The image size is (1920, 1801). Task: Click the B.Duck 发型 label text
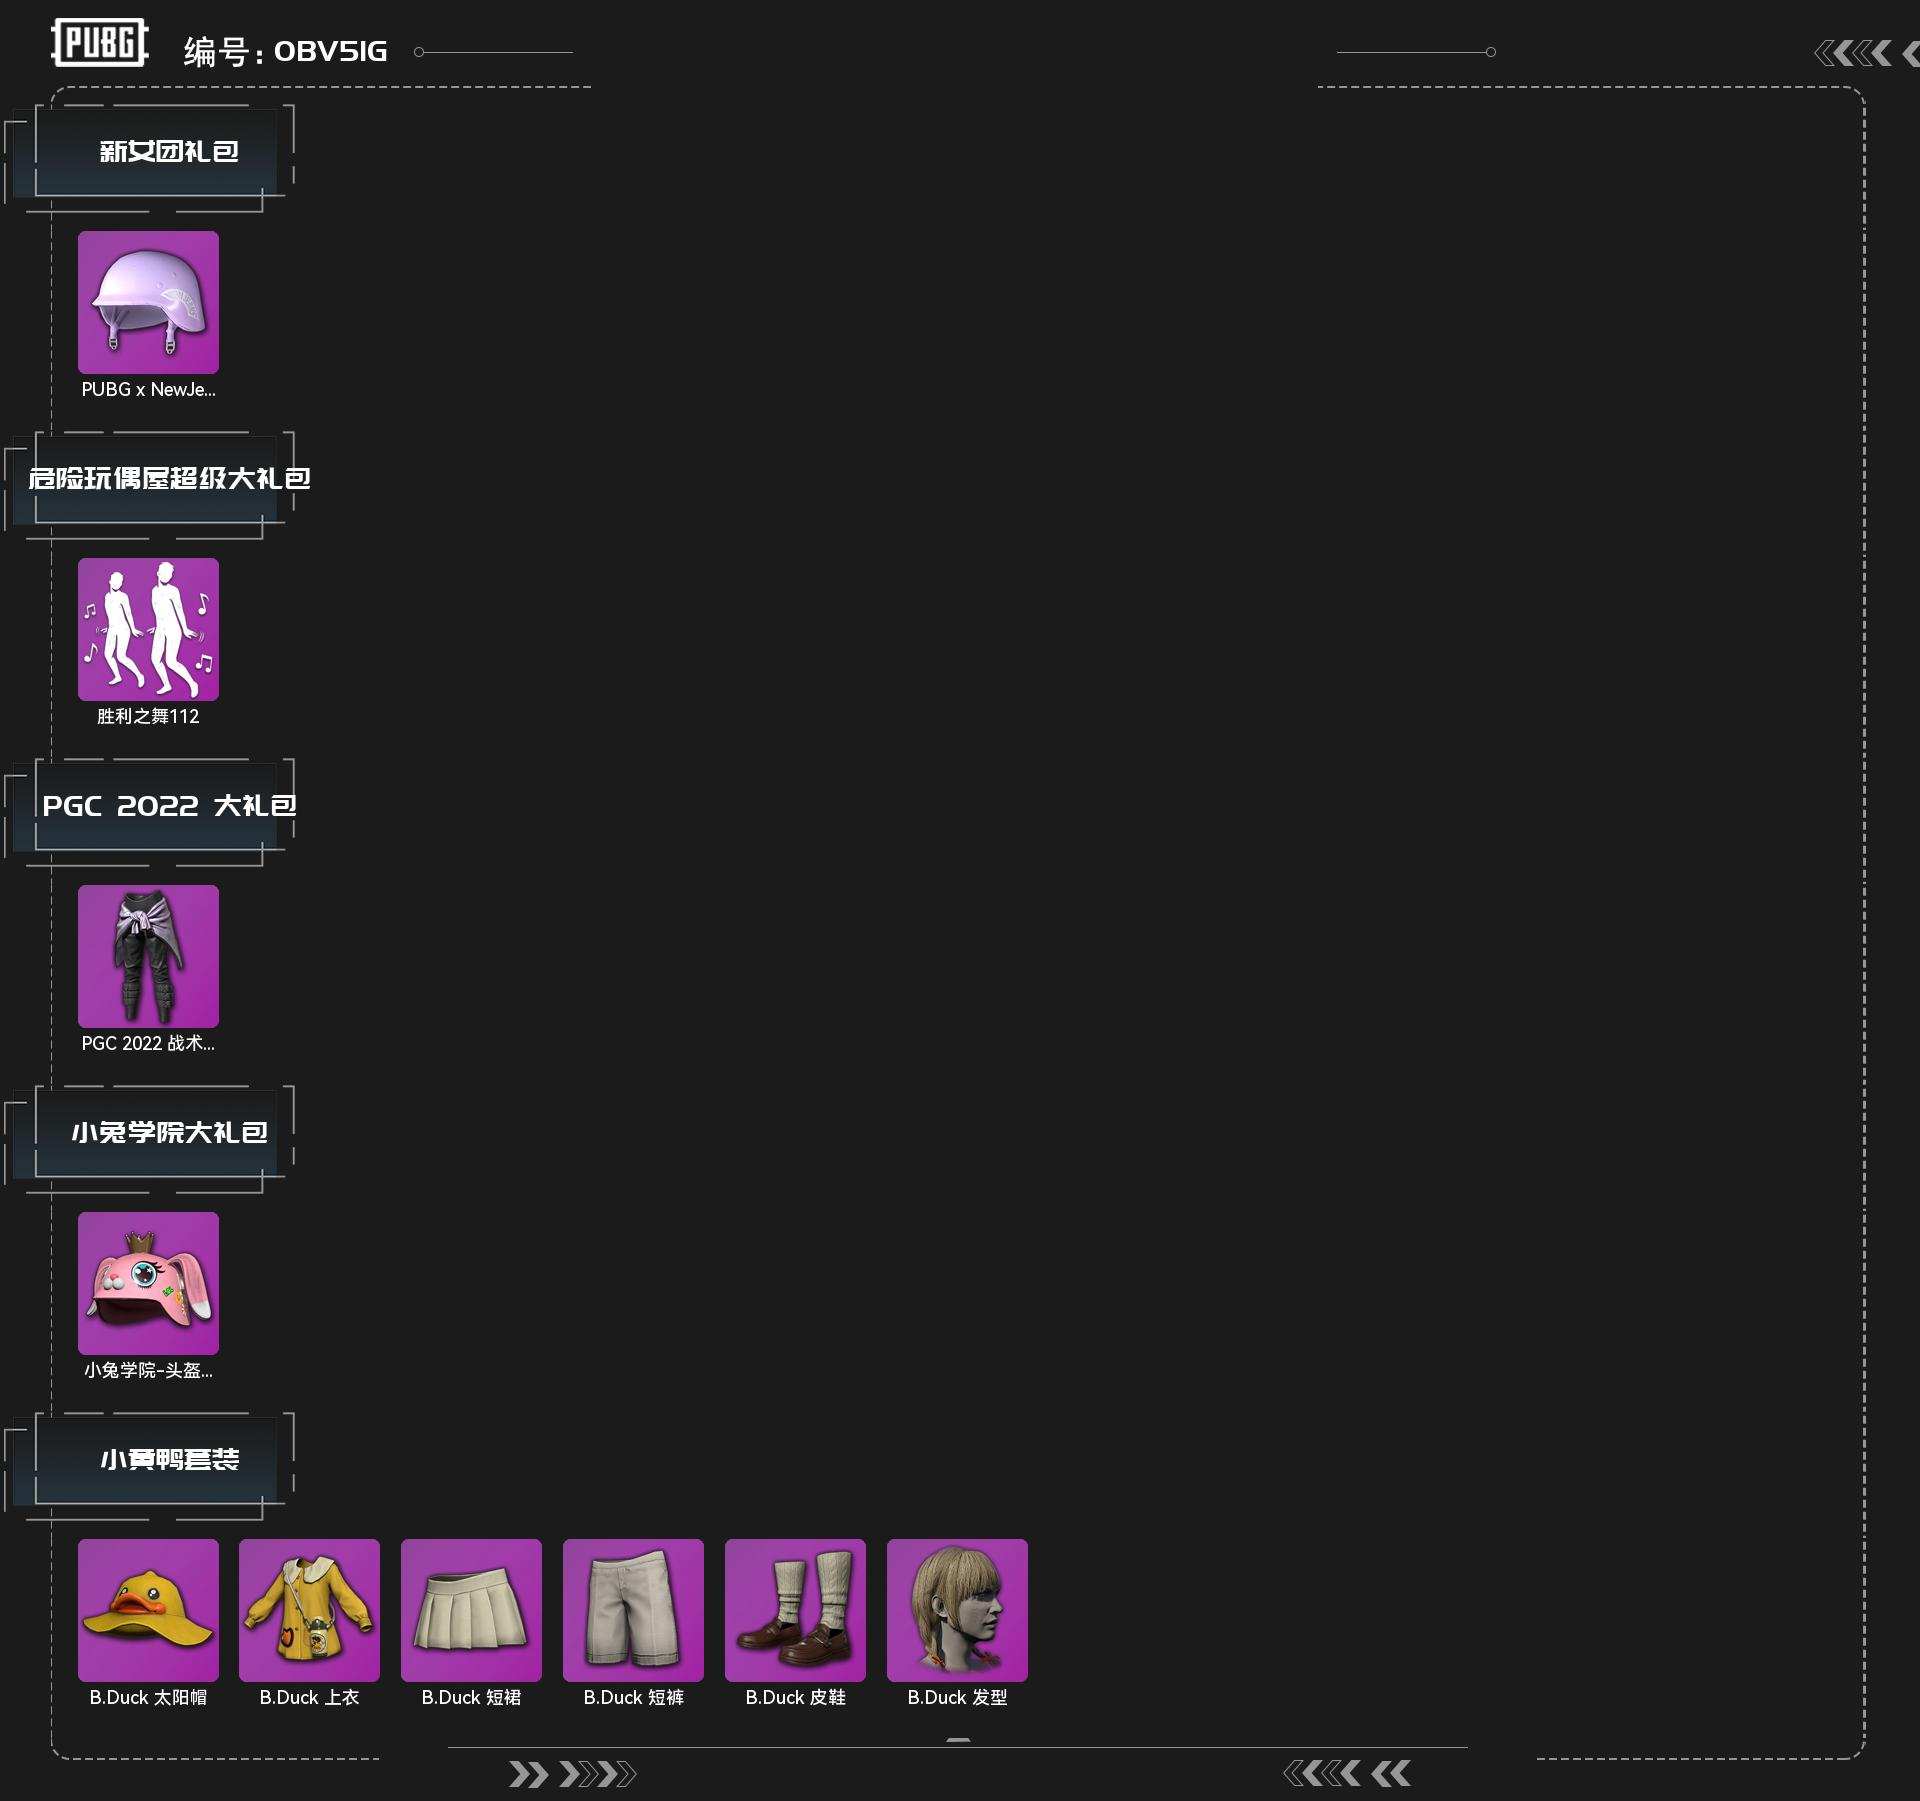957,1698
